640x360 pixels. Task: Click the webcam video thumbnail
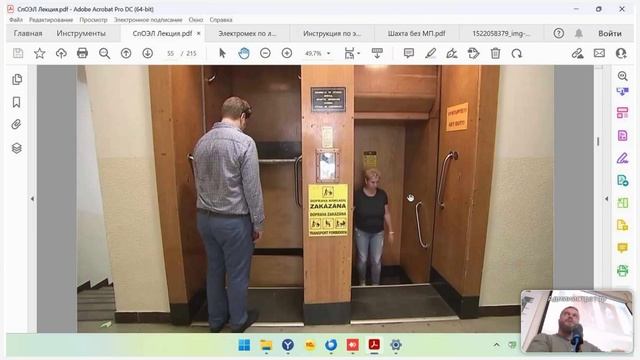tap(576, 321)
